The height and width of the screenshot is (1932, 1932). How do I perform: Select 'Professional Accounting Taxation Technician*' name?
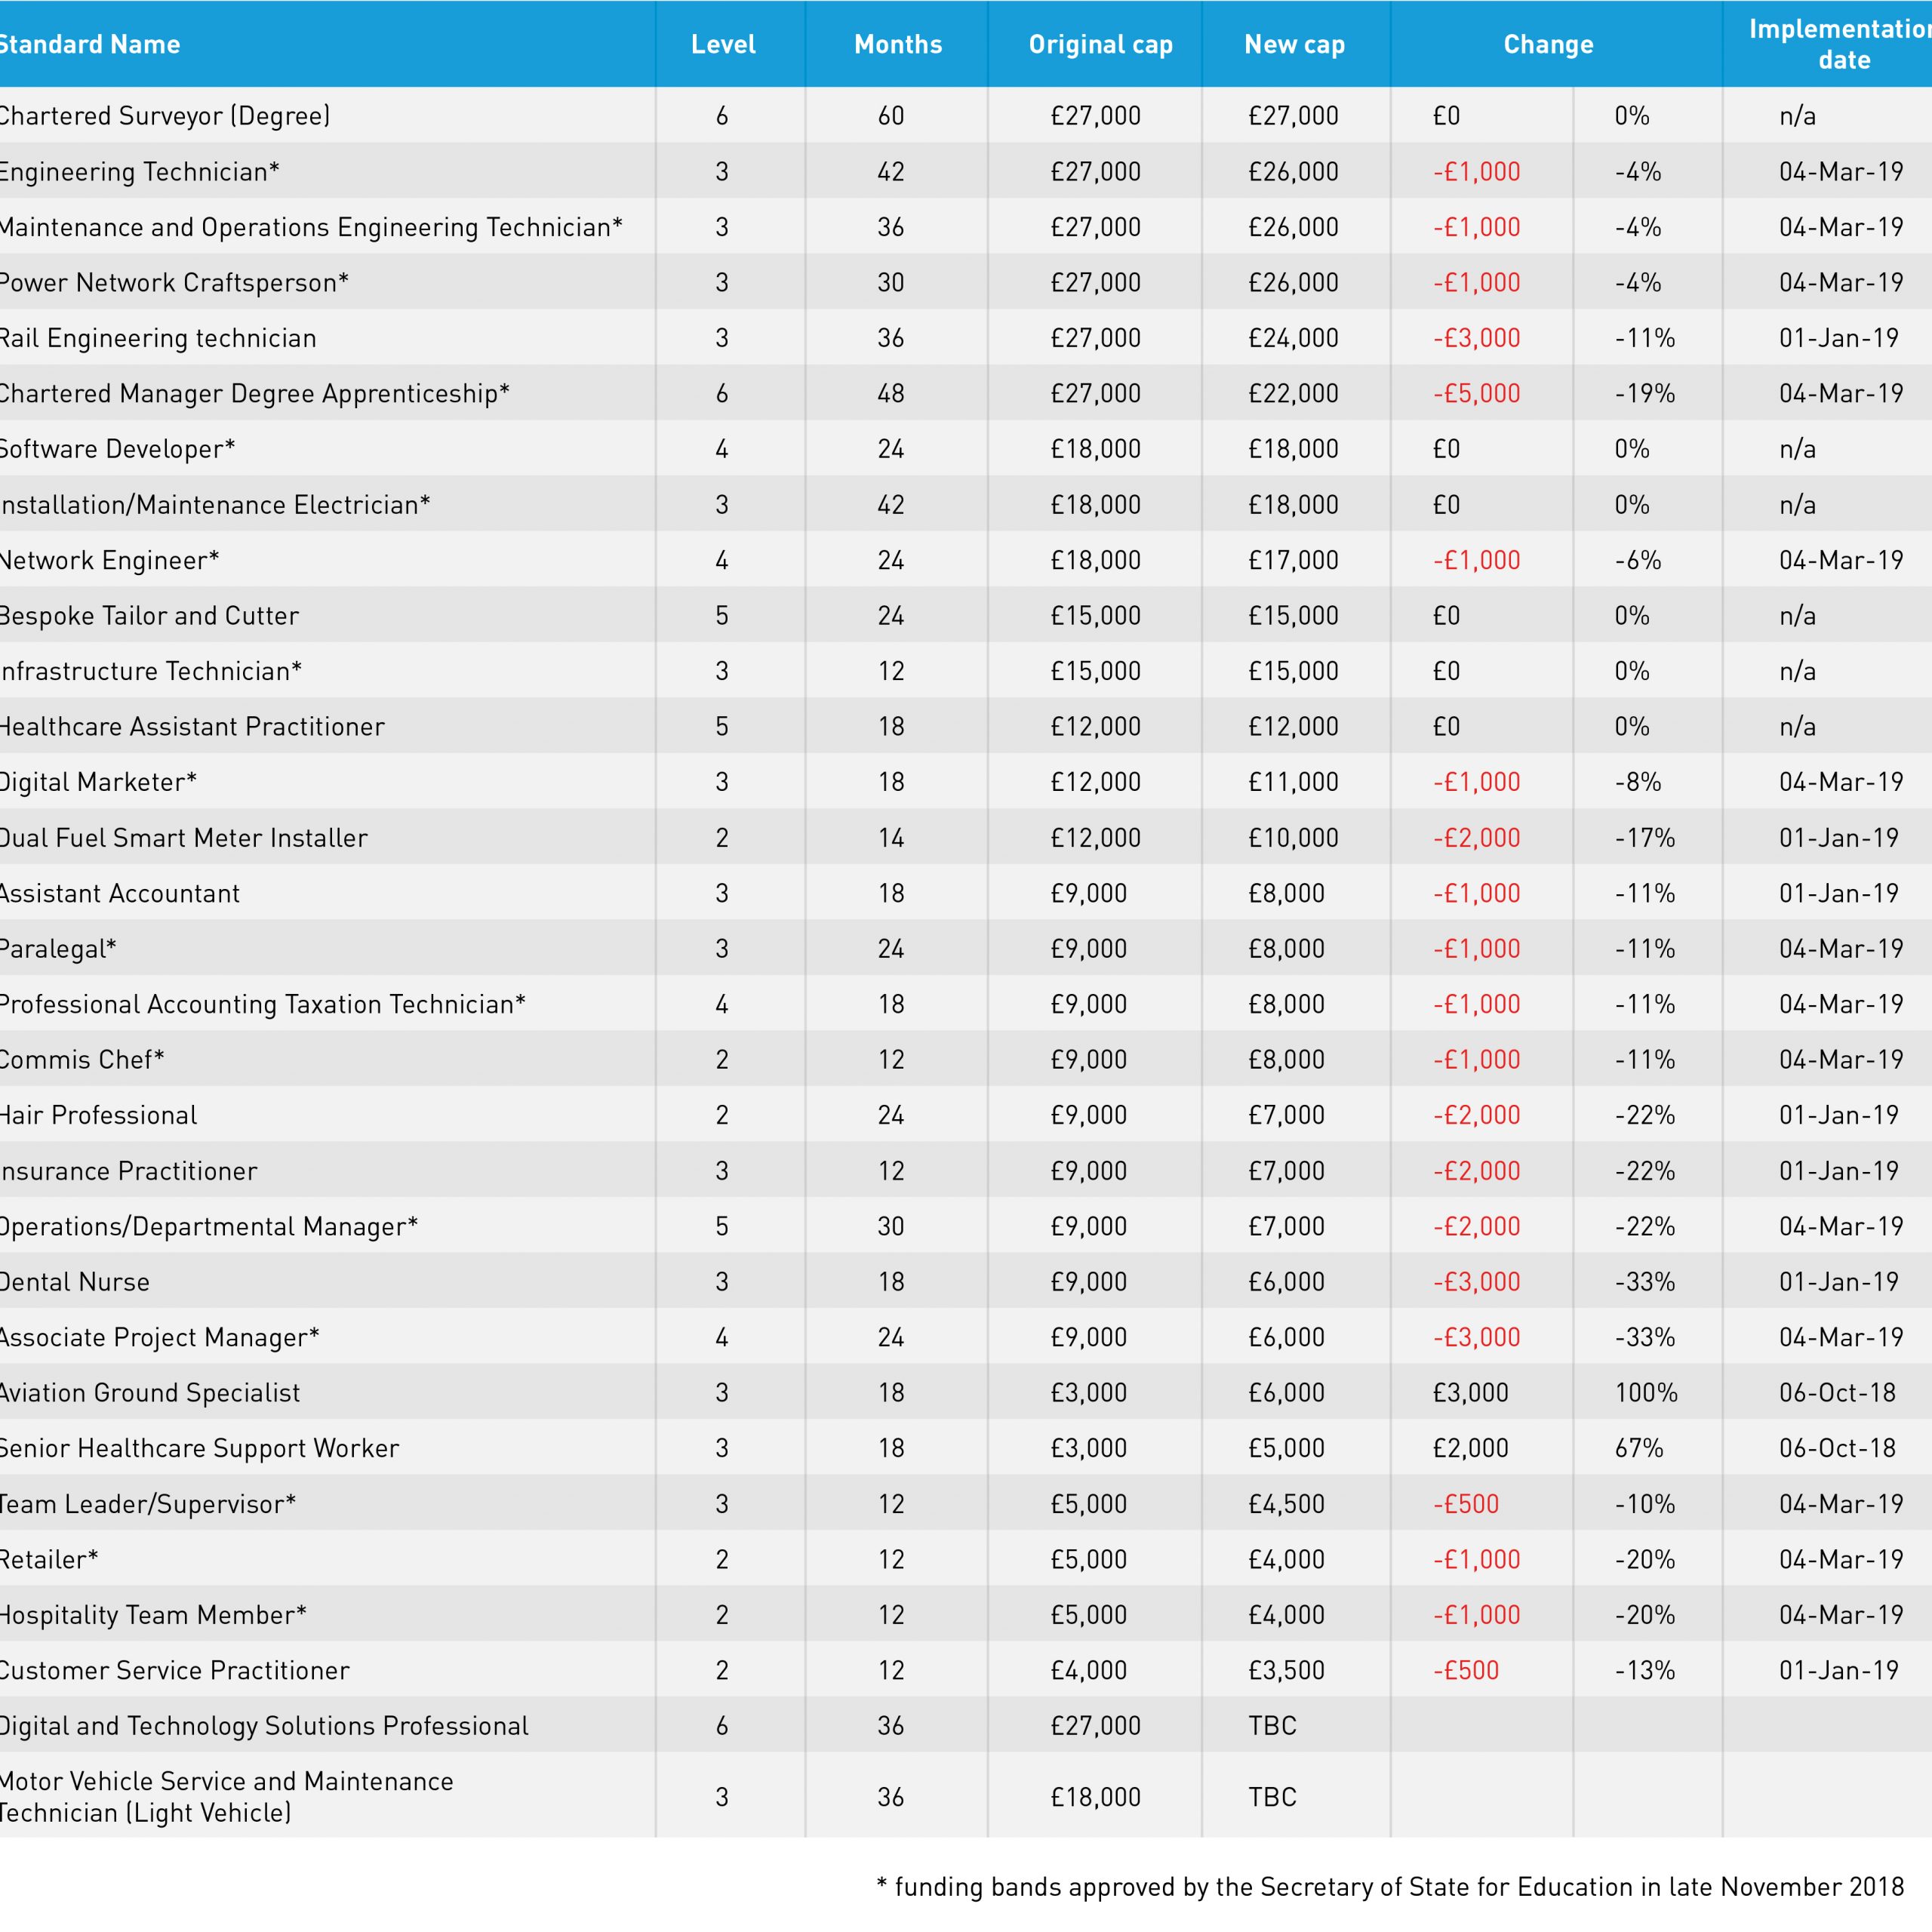[x=262, y=1004]
